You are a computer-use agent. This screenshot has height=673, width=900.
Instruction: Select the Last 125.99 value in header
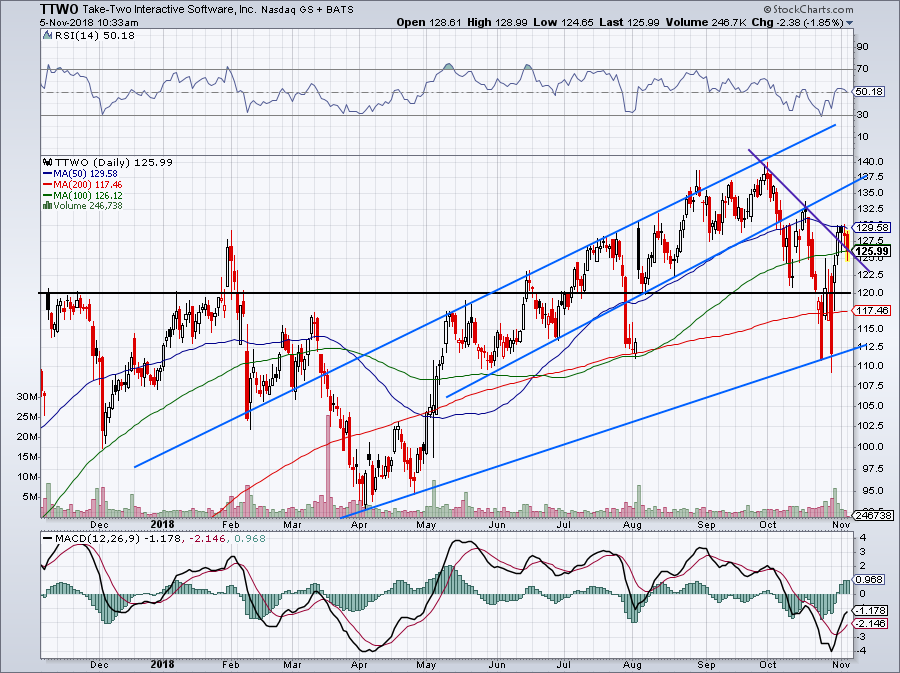pyautogui.click(x=630, y=22)
